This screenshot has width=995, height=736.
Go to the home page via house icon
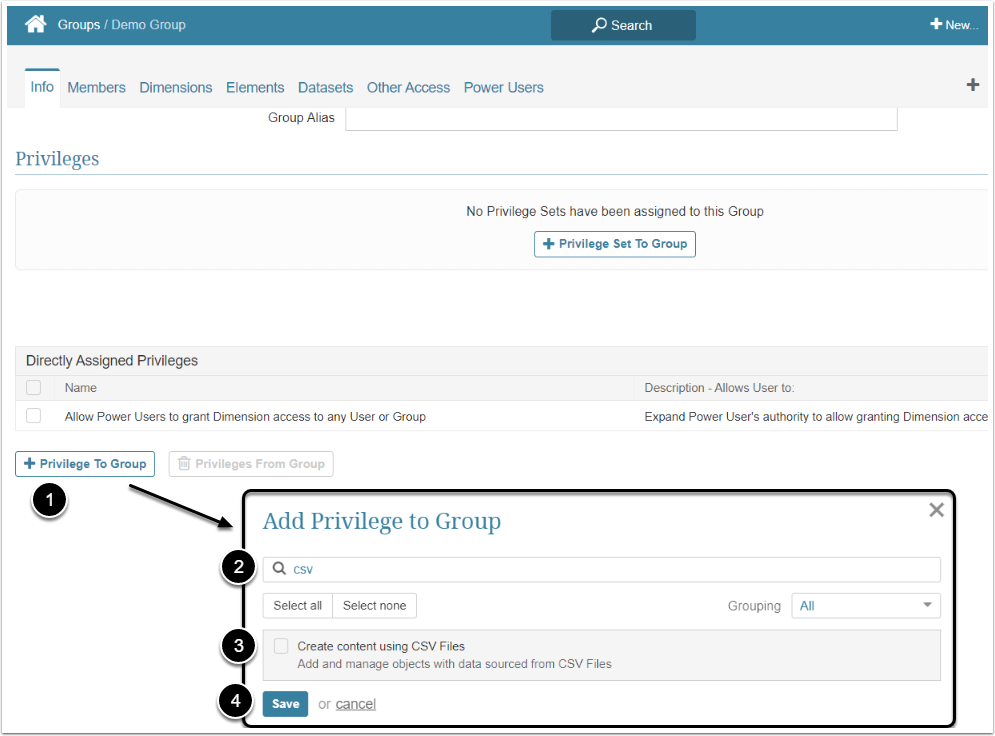[36, 24]
